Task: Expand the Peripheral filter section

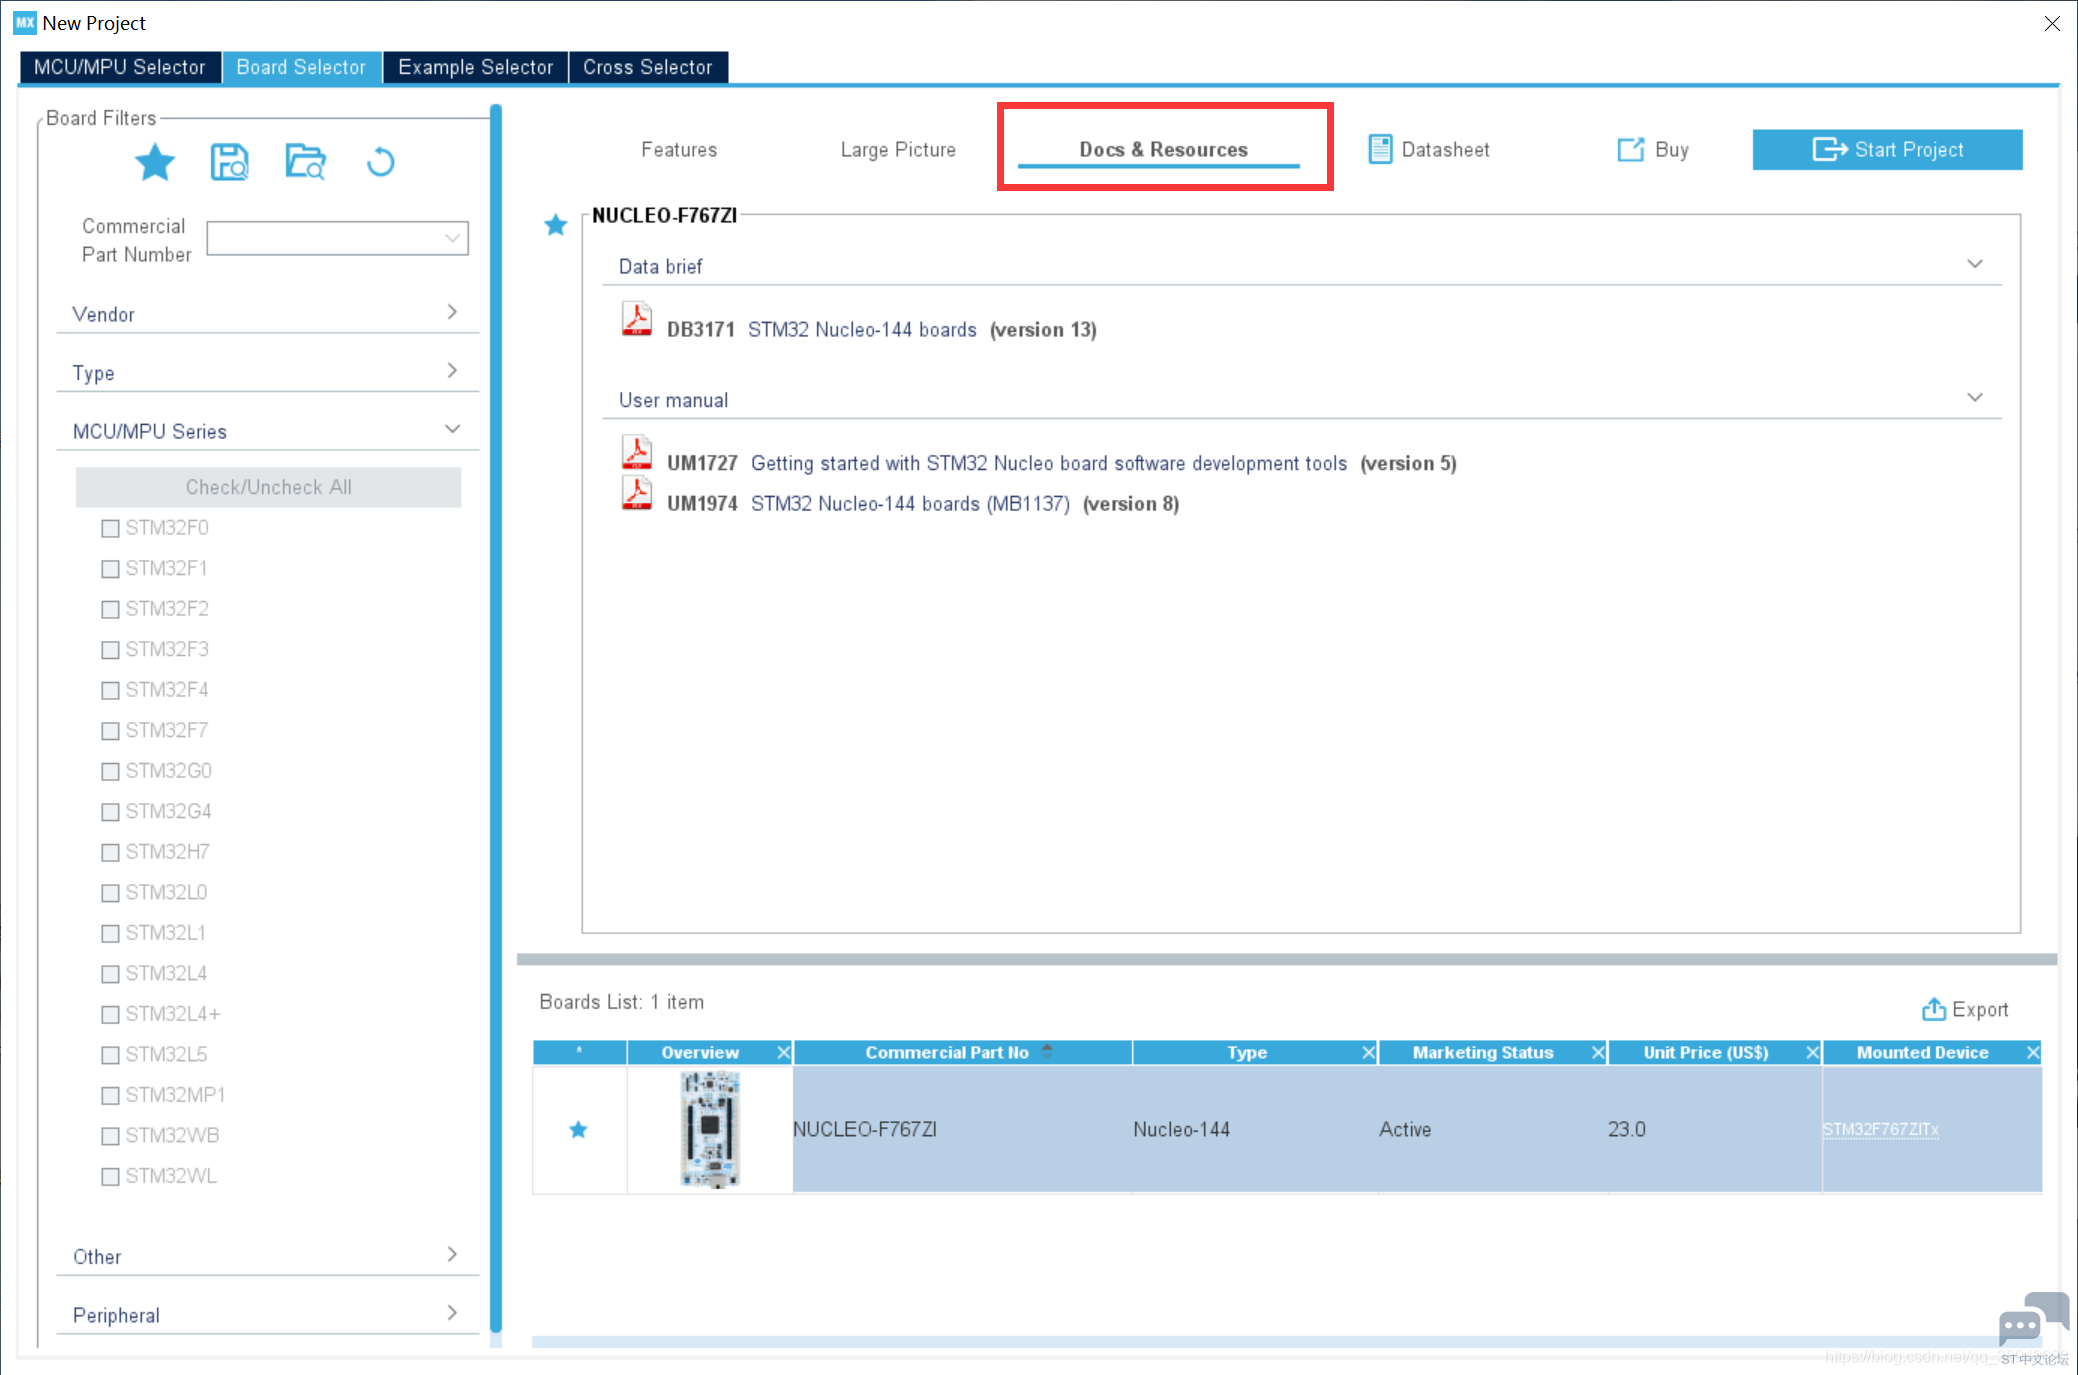Action: click(x=267, y=1315)
